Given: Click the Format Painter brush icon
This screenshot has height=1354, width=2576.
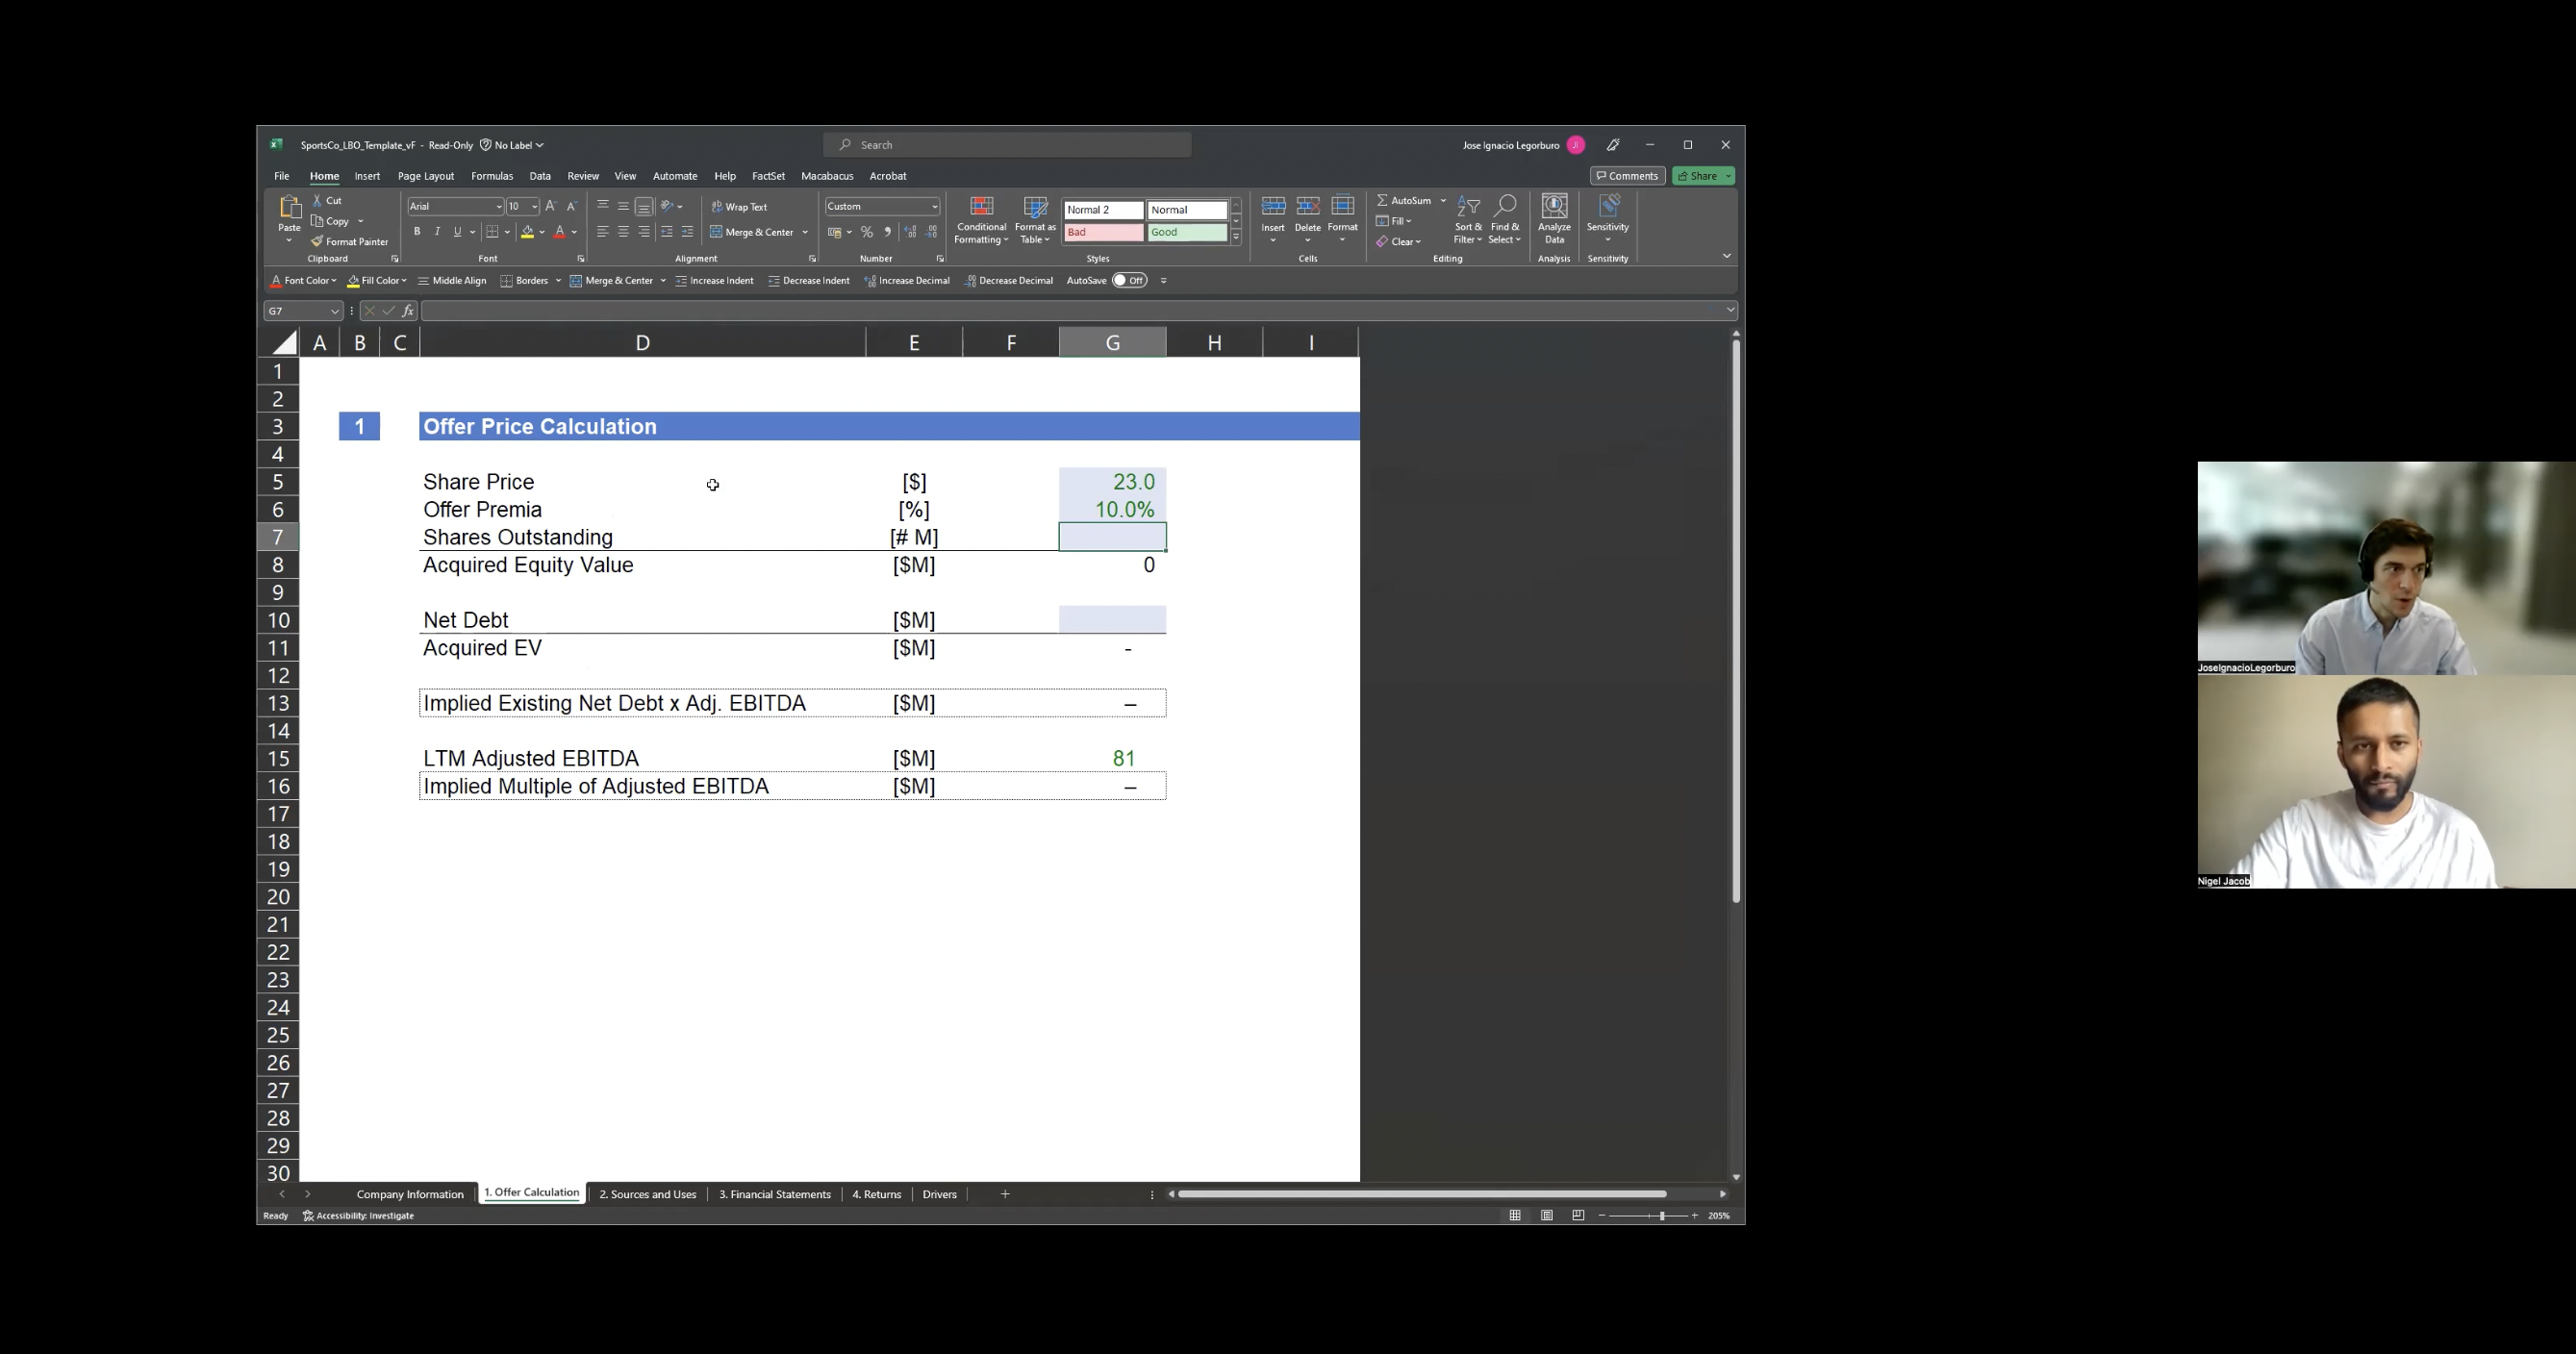Looking at the screenshot, I should click(317, 242).
